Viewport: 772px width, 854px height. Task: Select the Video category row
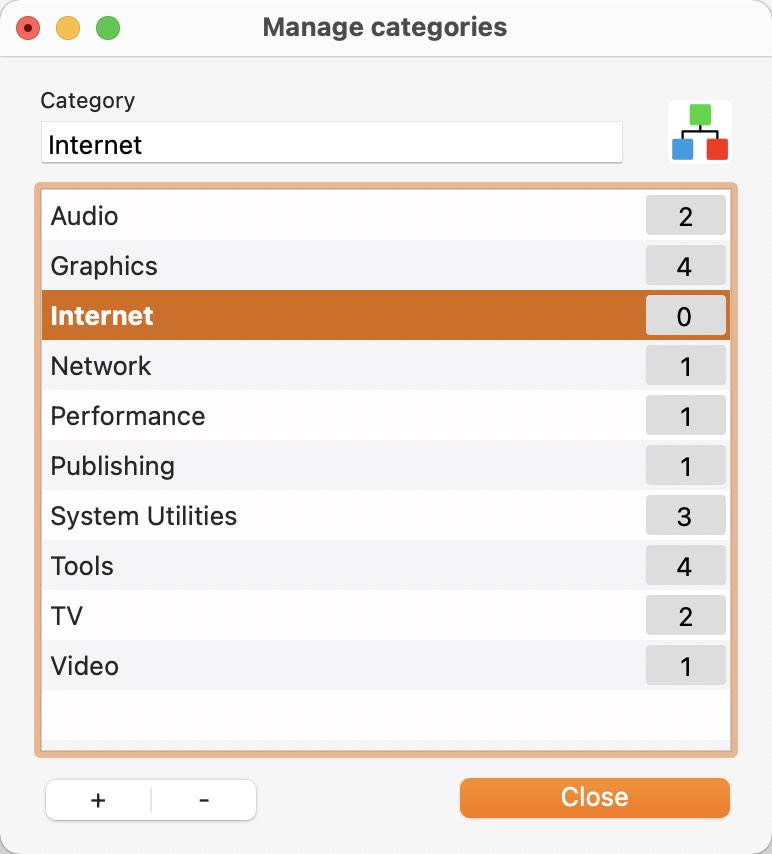pyautogui.click(x=386, y=666)
